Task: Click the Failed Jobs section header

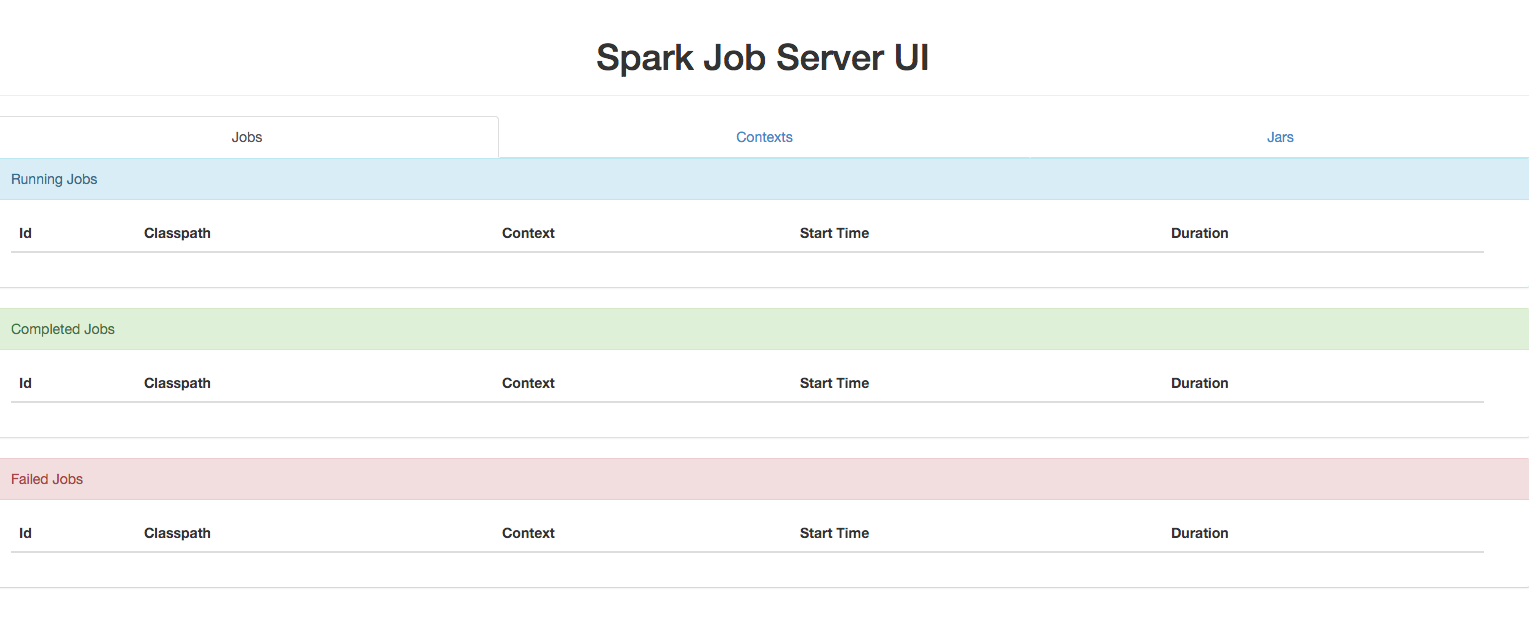Action: [47, 479]
